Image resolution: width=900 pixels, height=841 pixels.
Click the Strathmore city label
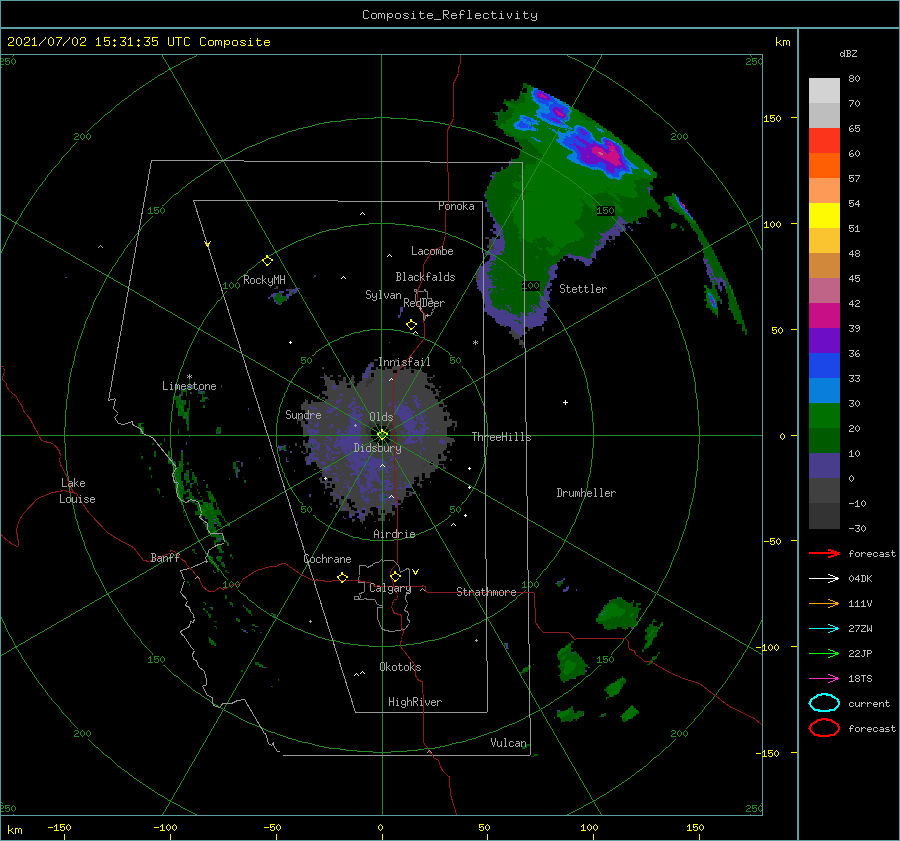(x=486, y=592)
